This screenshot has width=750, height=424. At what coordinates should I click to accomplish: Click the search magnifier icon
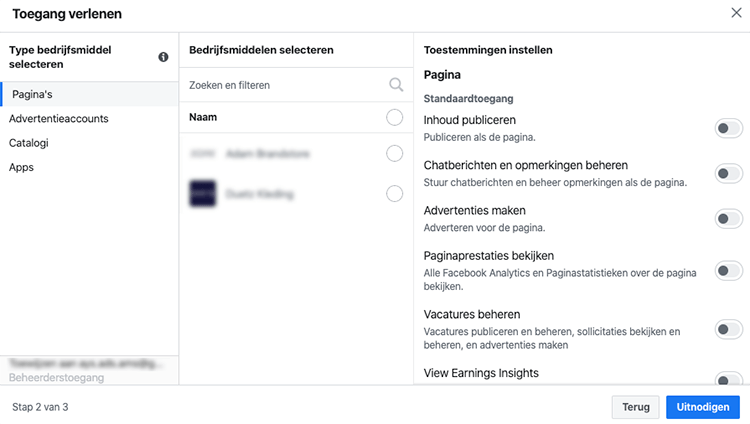click(x=396, y=85)
